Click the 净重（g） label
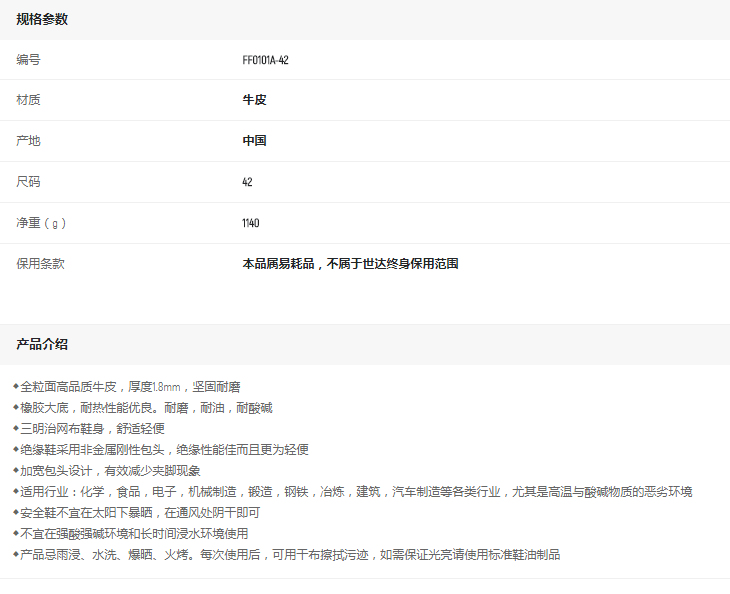 (x=41, y=223)
